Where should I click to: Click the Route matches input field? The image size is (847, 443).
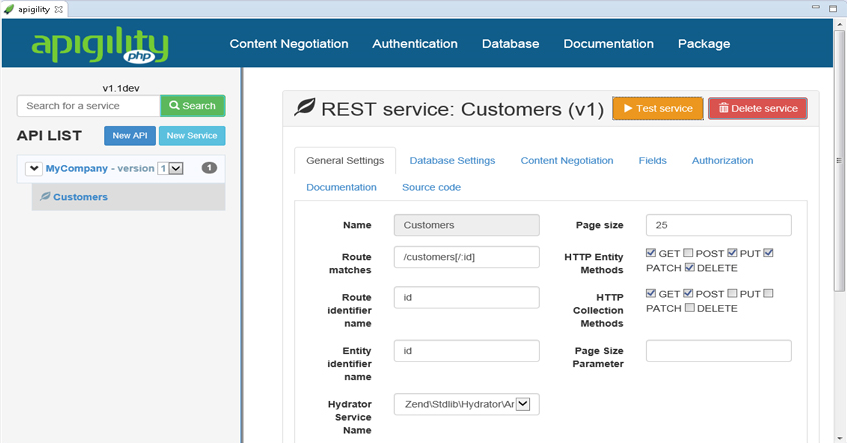pyautogui.click(x=467, y=257)
